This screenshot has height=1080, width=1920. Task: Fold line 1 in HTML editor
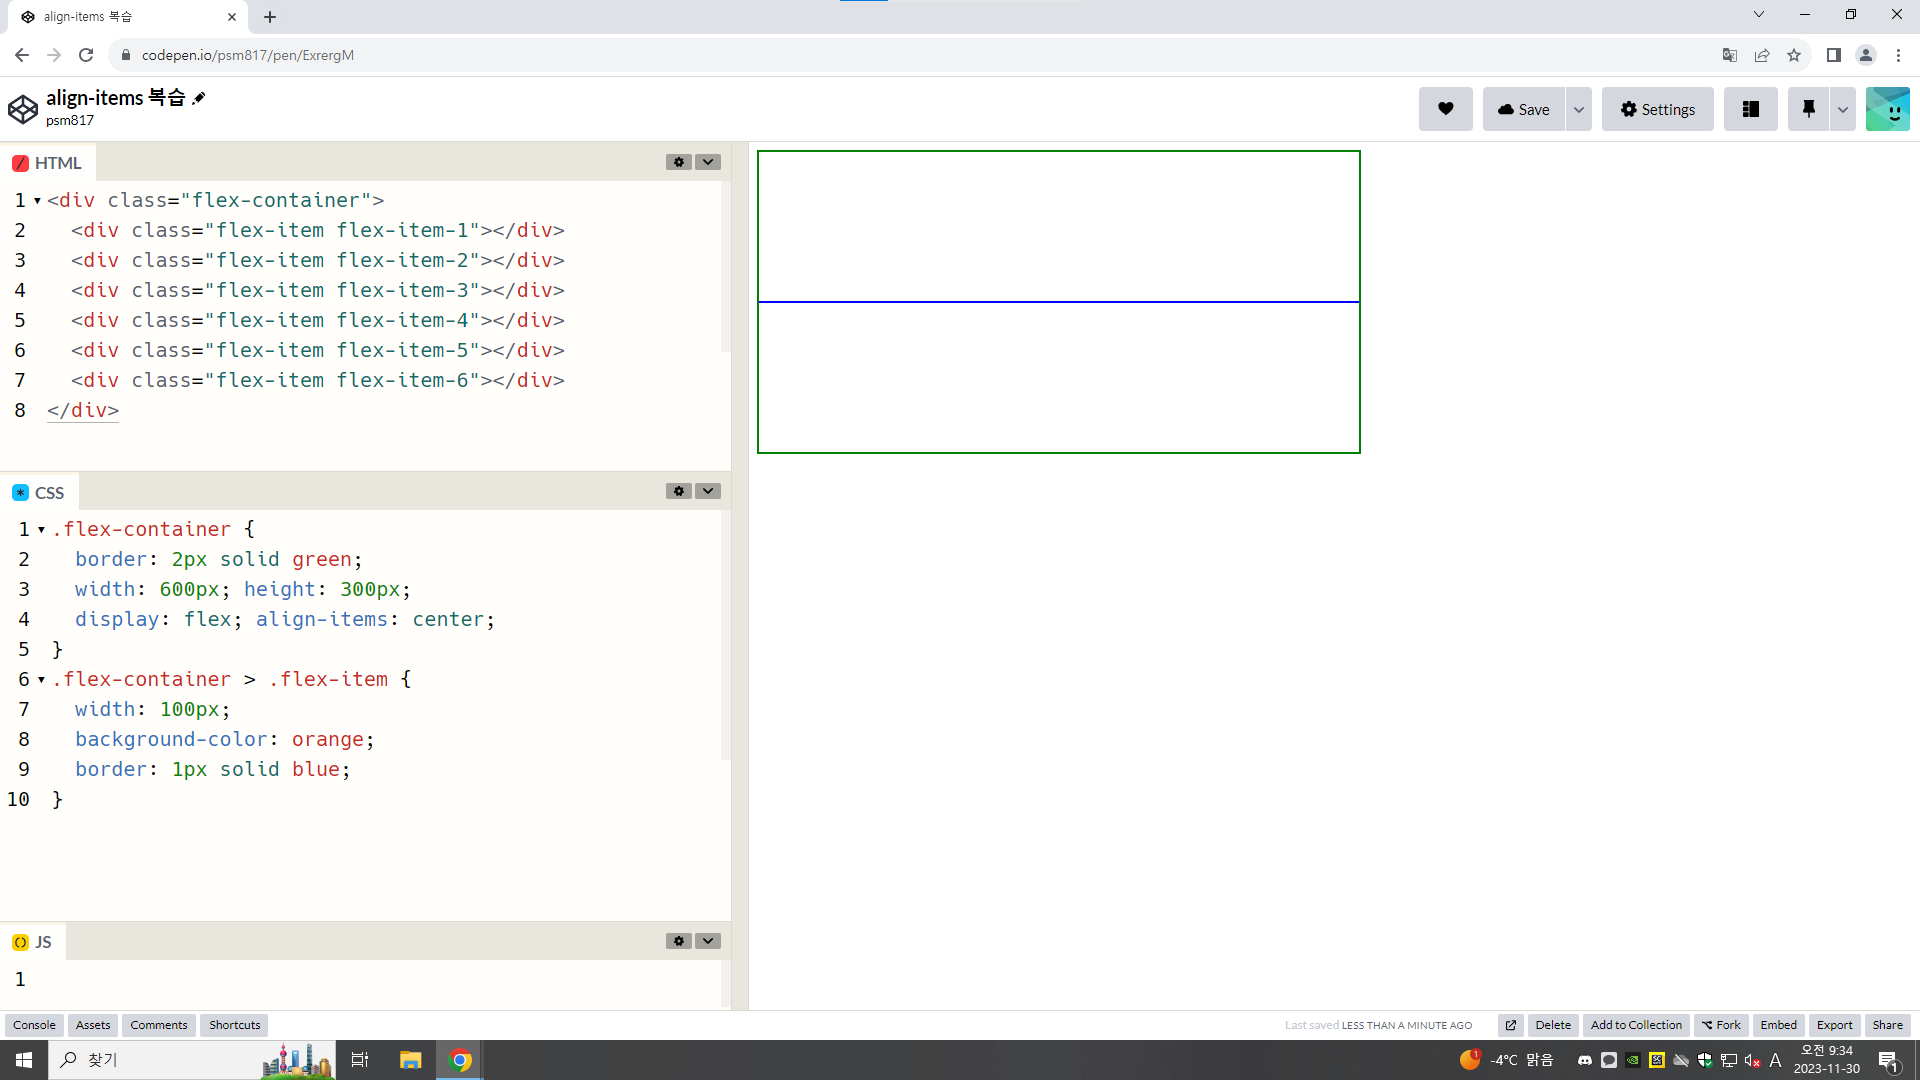coord(38,201)
